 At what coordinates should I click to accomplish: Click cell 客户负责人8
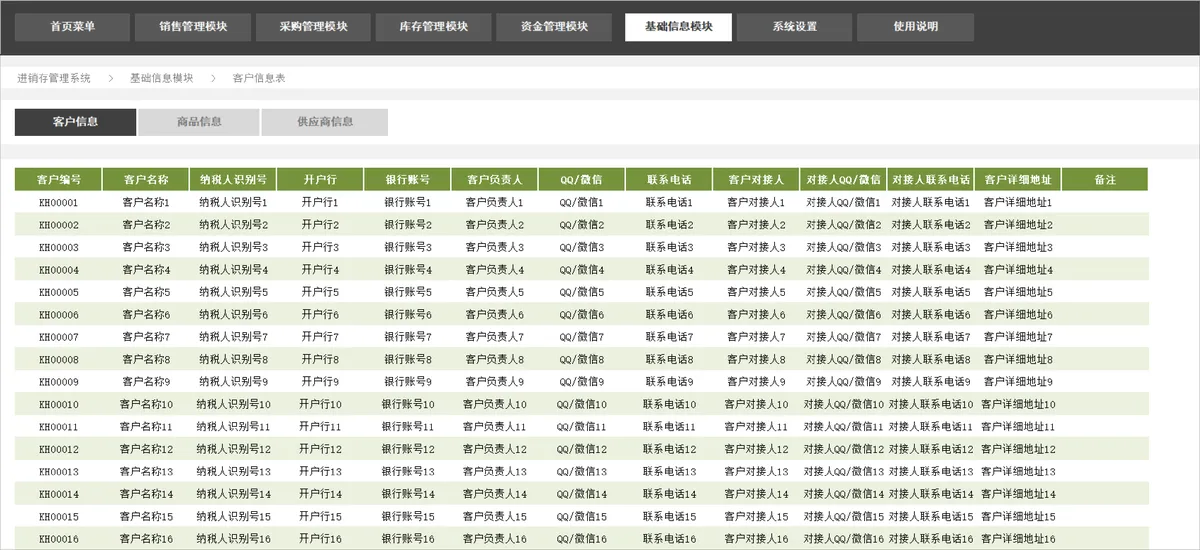coord(495,360)
